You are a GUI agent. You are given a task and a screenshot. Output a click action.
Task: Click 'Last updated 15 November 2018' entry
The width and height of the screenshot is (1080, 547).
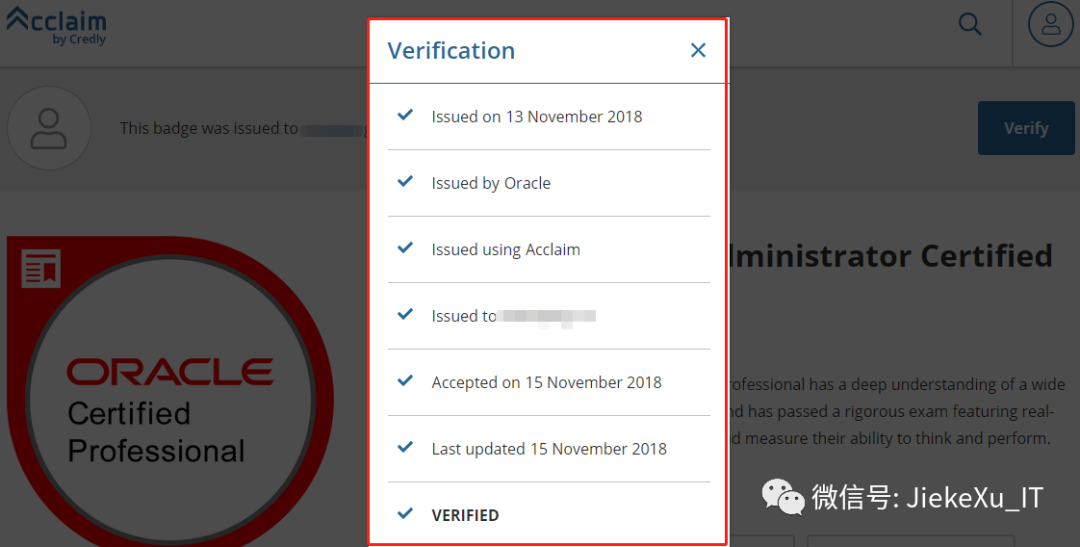pyautogui.click(x=549, y=449)
